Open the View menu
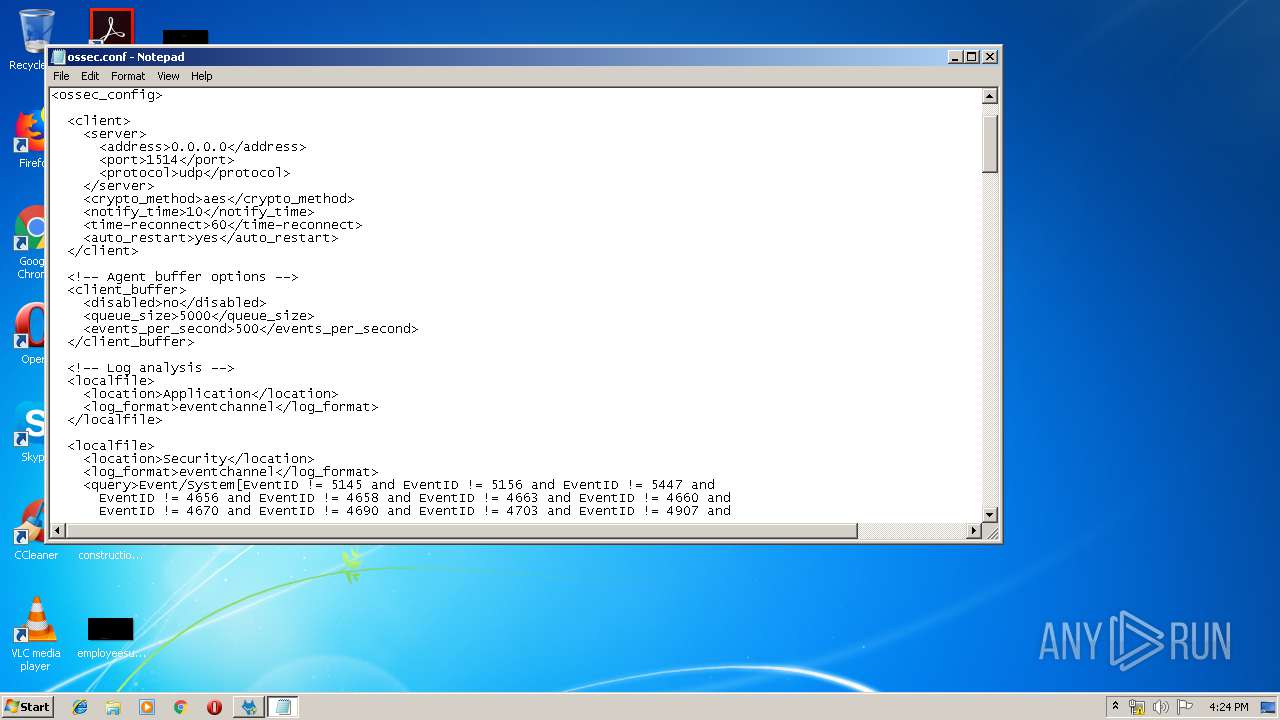Image resolution: width=1280 pixels, height=720 pixels. pyautogui.click(x=168, y=76)
